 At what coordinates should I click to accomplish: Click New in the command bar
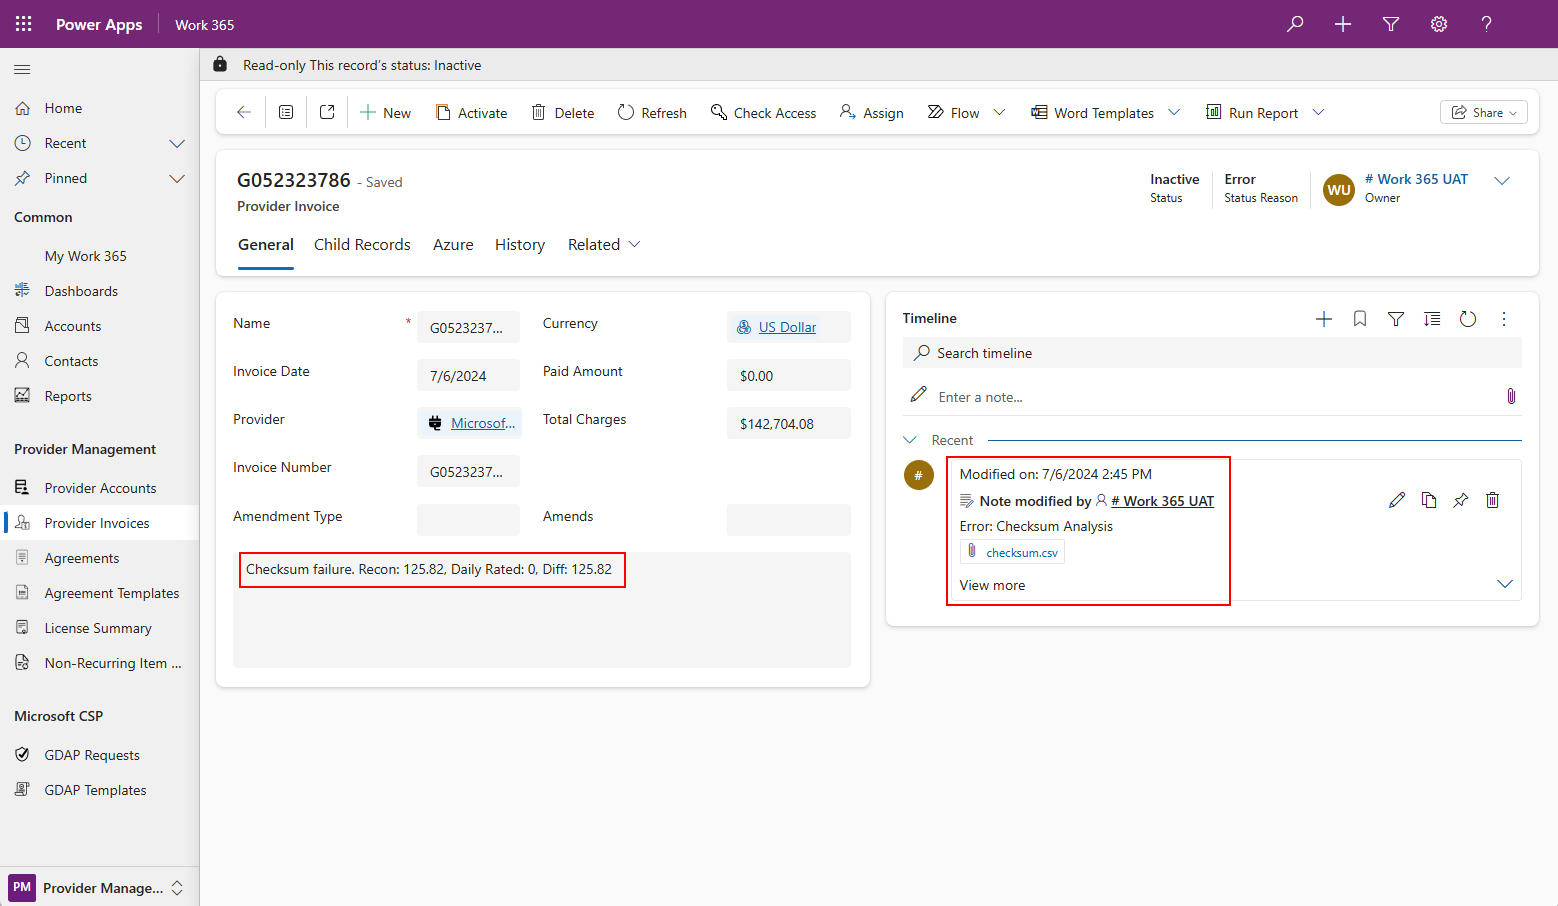point(385,113)
